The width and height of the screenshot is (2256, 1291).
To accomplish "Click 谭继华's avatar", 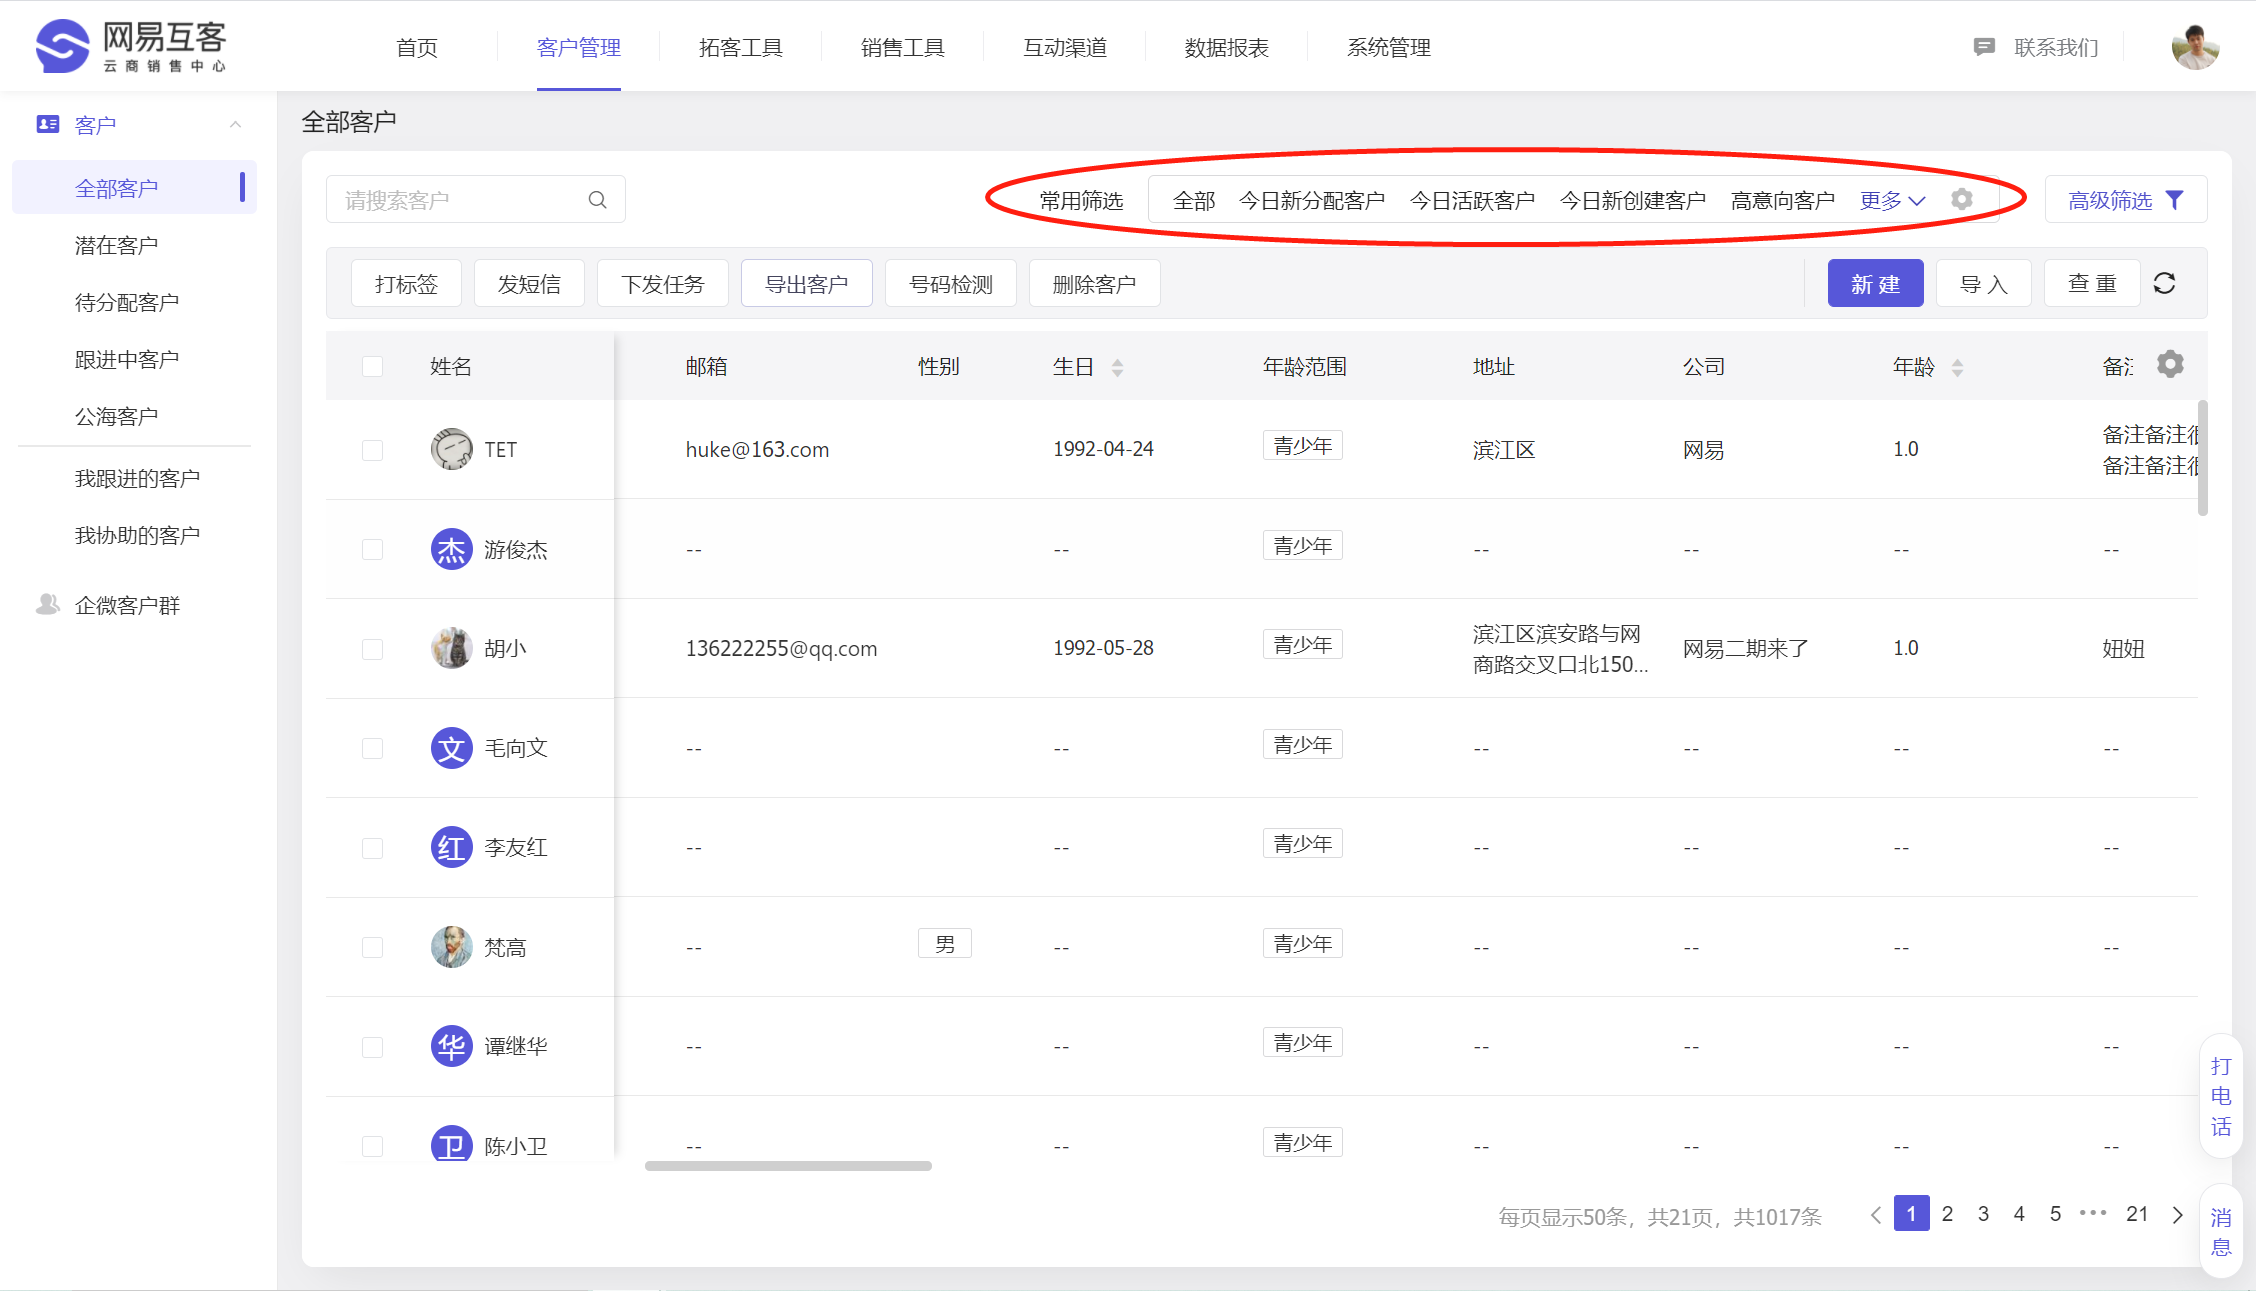I will [x=451, y=1046].
